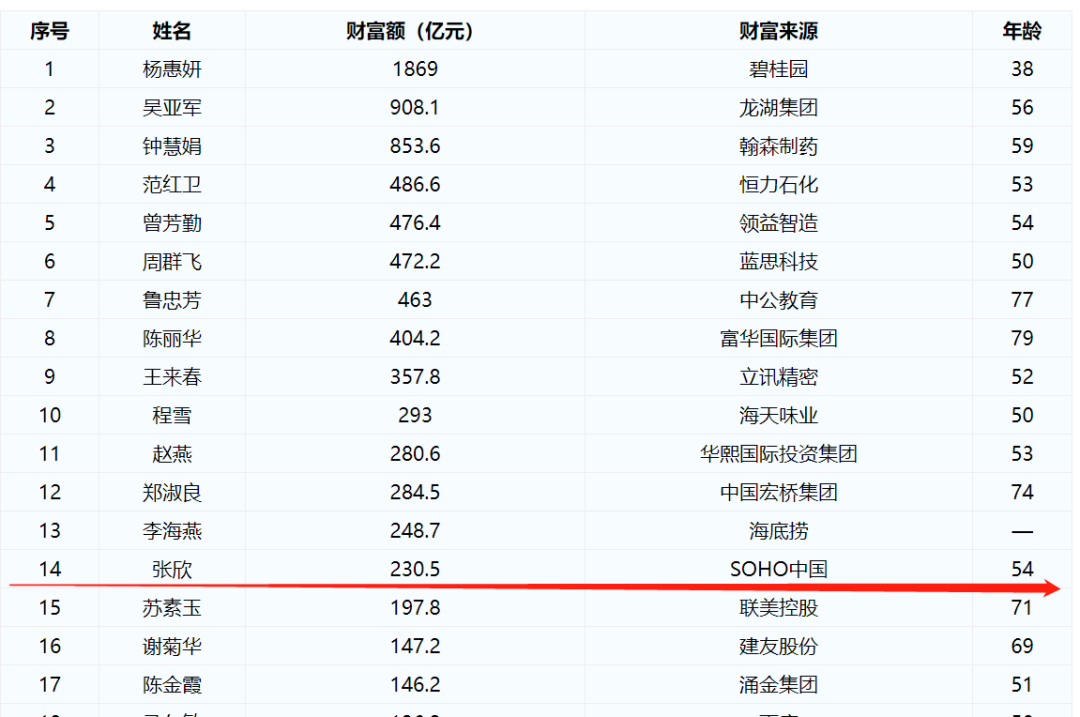Screen dimensions: 1080x717
Task: Click the cell 龙湖集团
Action: coord(778,107)
